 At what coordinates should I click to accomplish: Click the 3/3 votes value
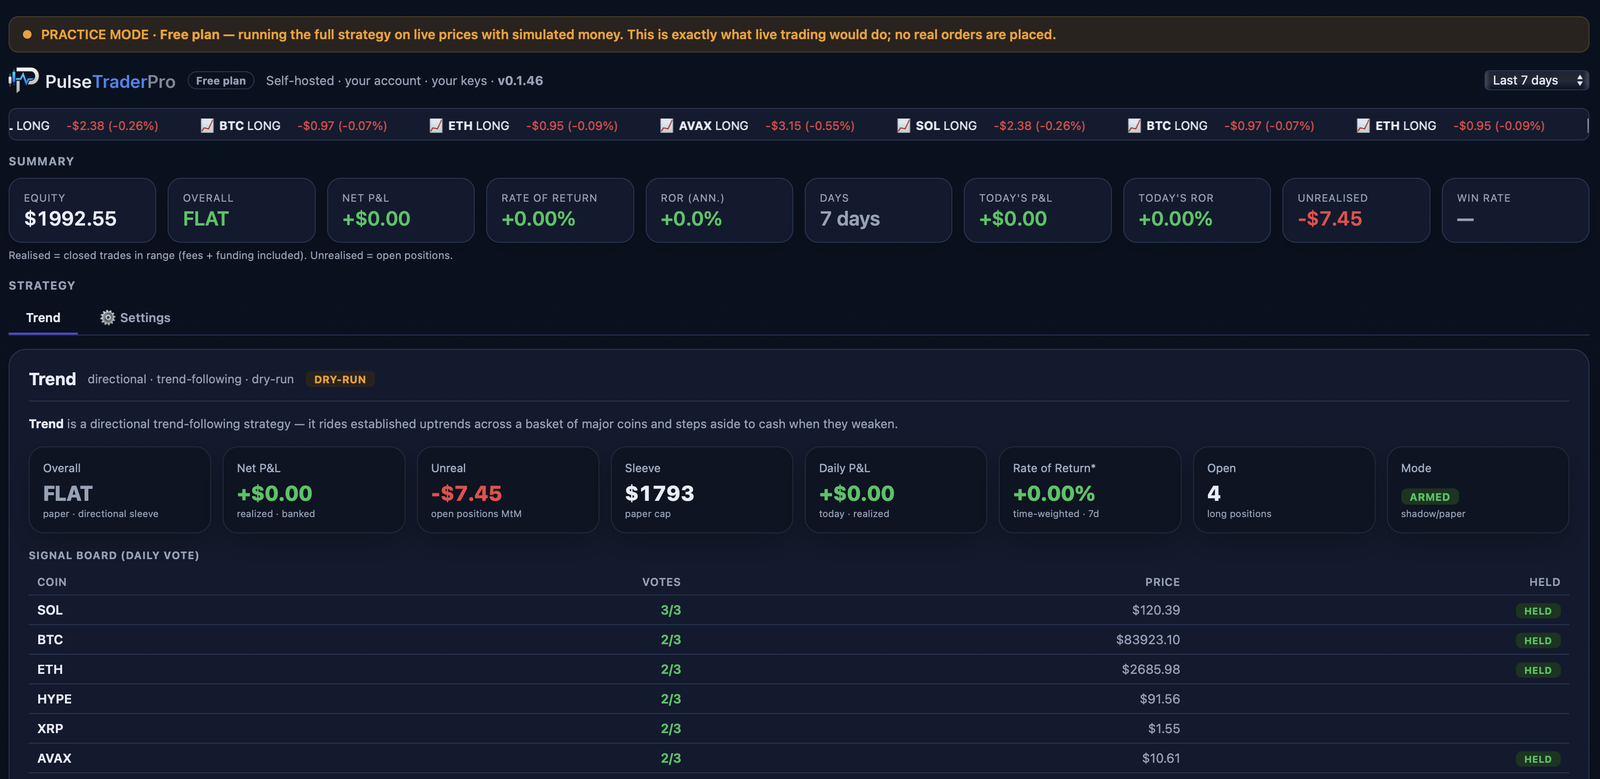coord(671,610)
